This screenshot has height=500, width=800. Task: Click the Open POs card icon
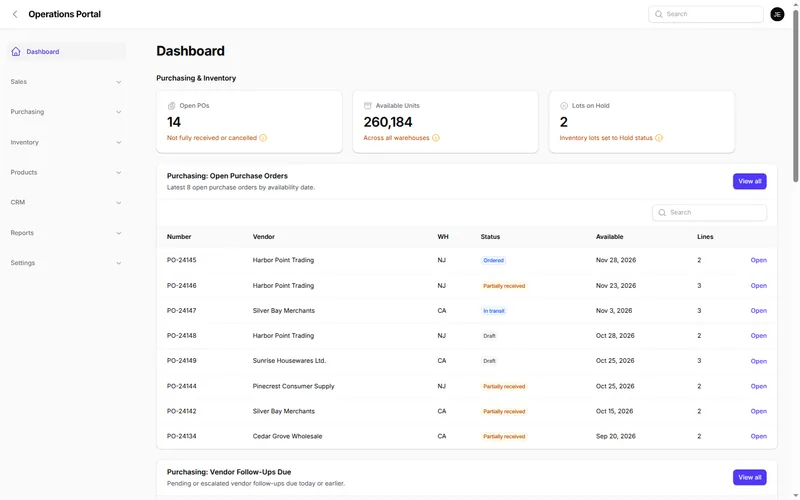point(171,106)
